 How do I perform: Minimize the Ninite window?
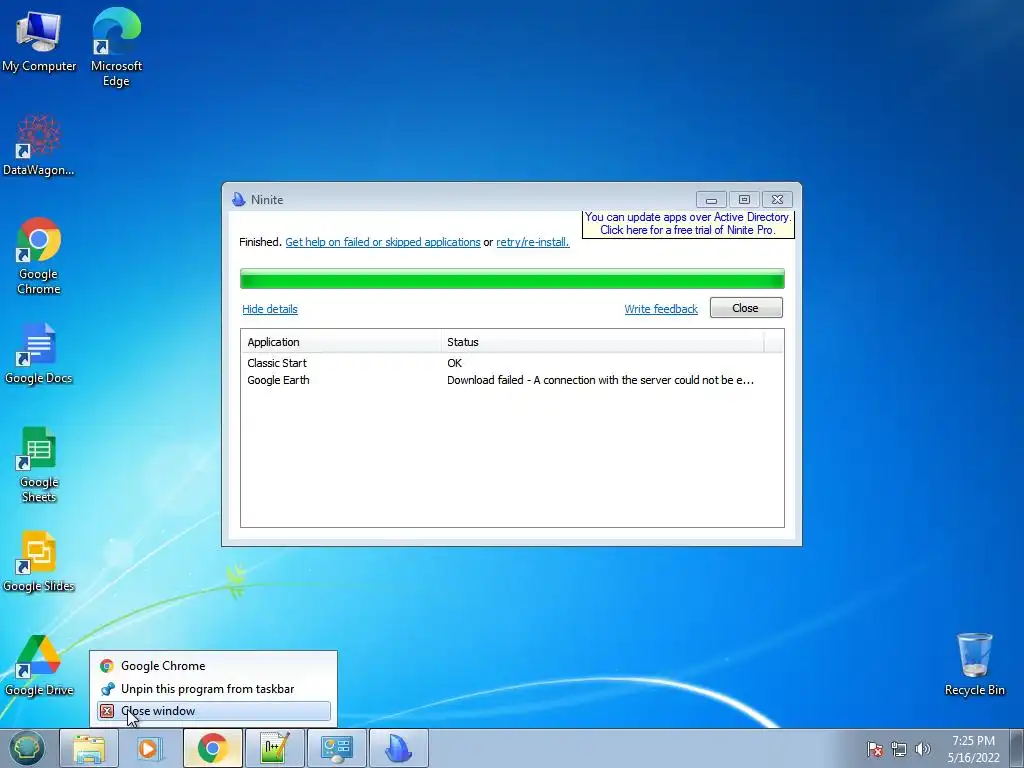(711, 199)
